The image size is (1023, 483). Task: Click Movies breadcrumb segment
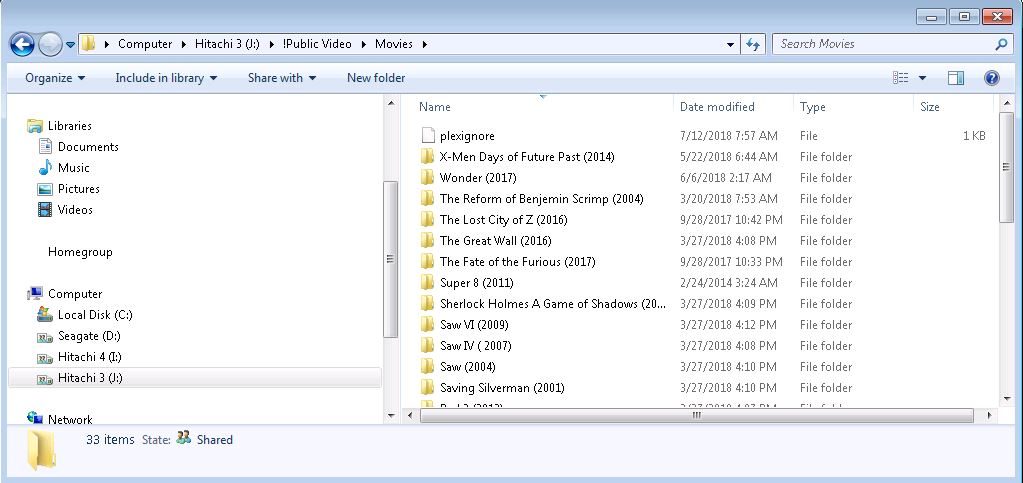pos(393,44)
